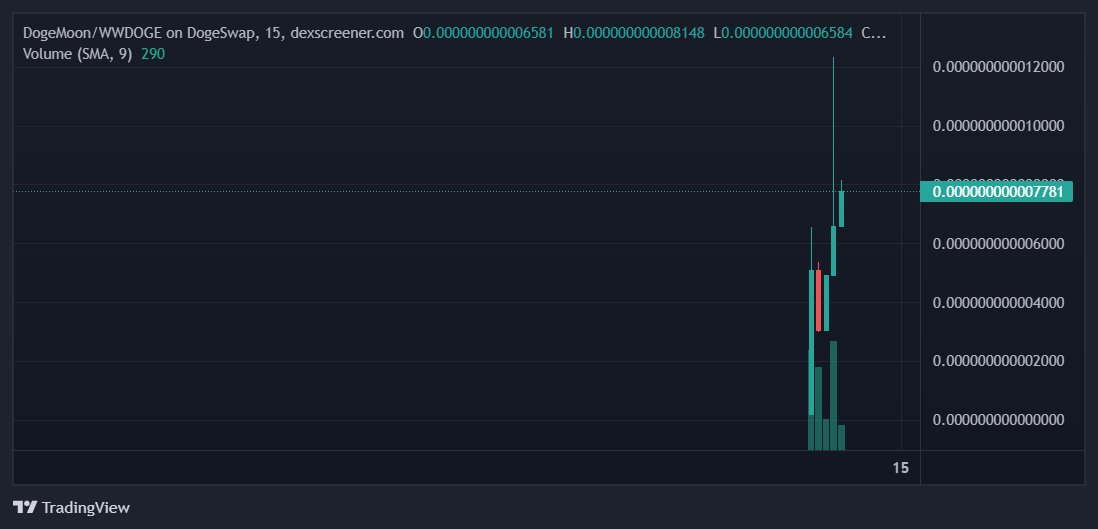The height and width of the screenshot is (529, 1098).
Task: Select the Volume (SMA, 9) indicator label
Action: coord(78,53)
